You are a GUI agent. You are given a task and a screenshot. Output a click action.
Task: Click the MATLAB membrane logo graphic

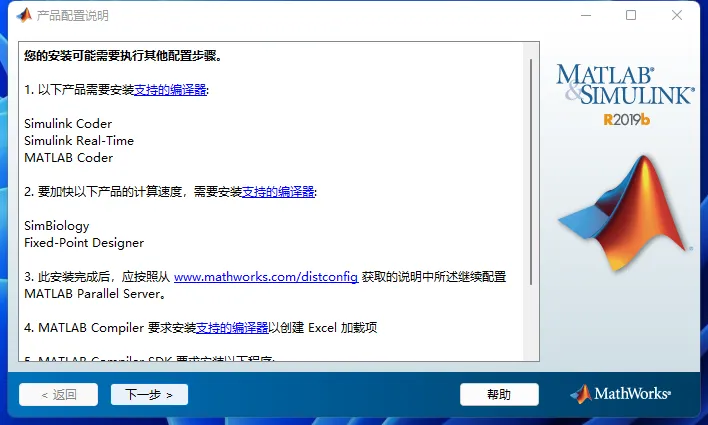625,213
